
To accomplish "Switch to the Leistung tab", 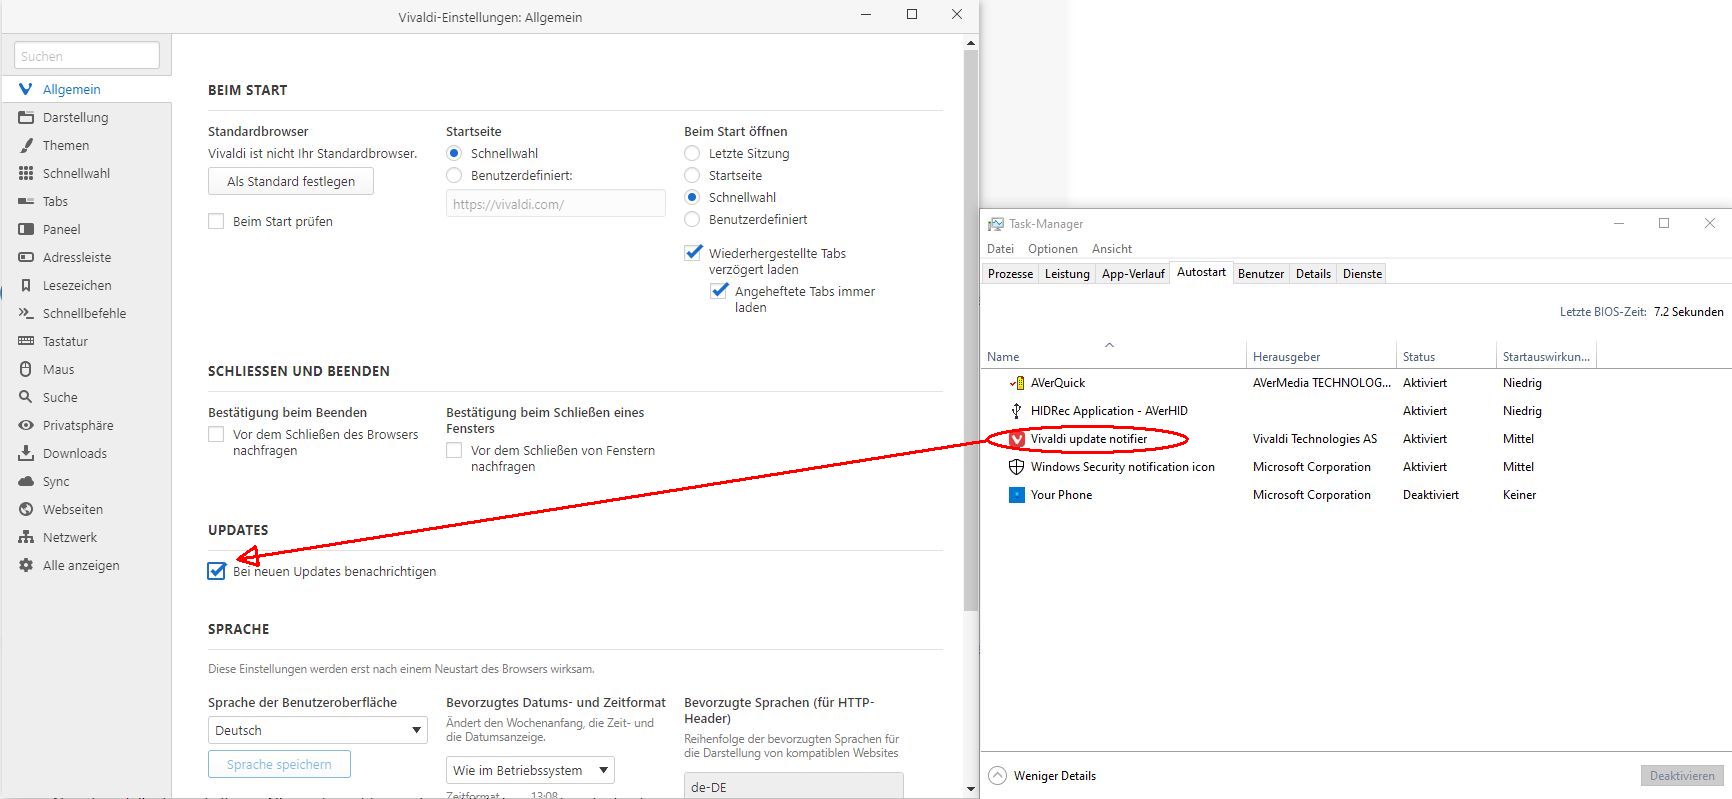I will click(1067, 274).
